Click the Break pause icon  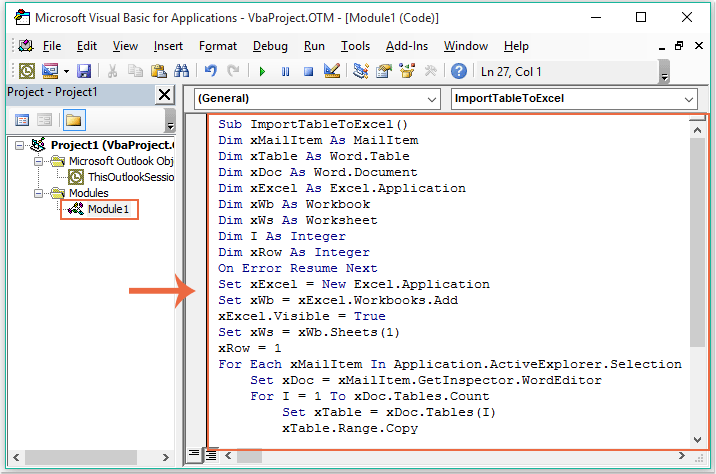[285, 72]
